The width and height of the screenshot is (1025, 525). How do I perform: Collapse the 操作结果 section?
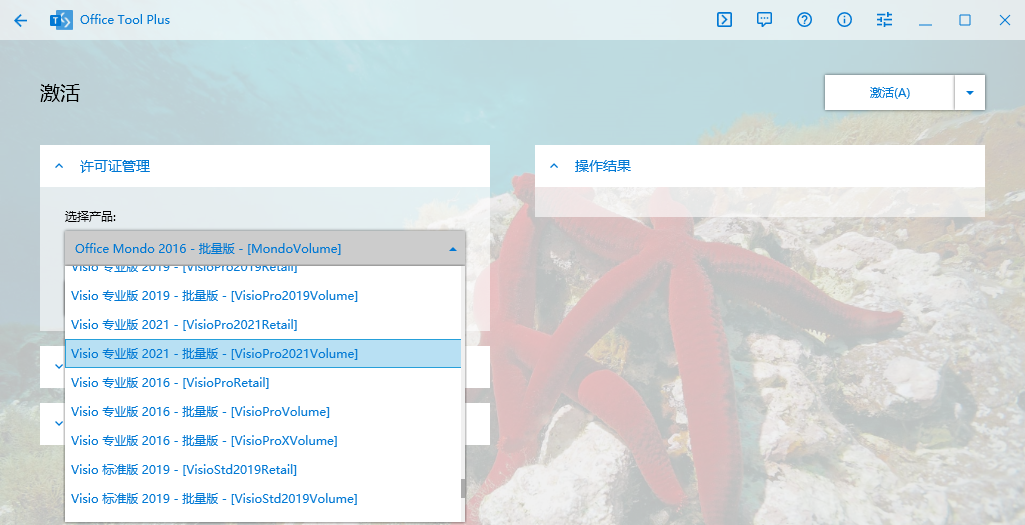[x=554, y=166]
